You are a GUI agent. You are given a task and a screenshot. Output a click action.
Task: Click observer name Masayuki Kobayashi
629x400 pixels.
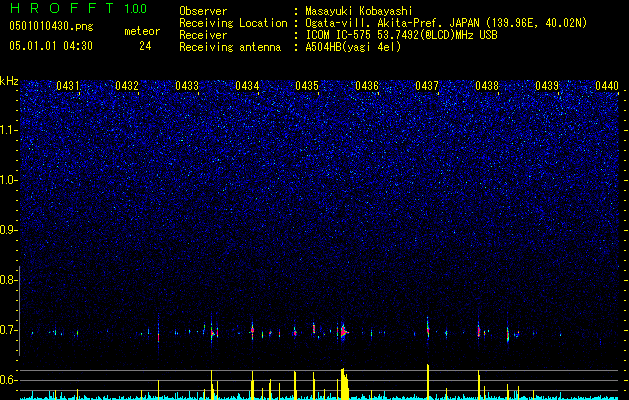click(359, 11)
